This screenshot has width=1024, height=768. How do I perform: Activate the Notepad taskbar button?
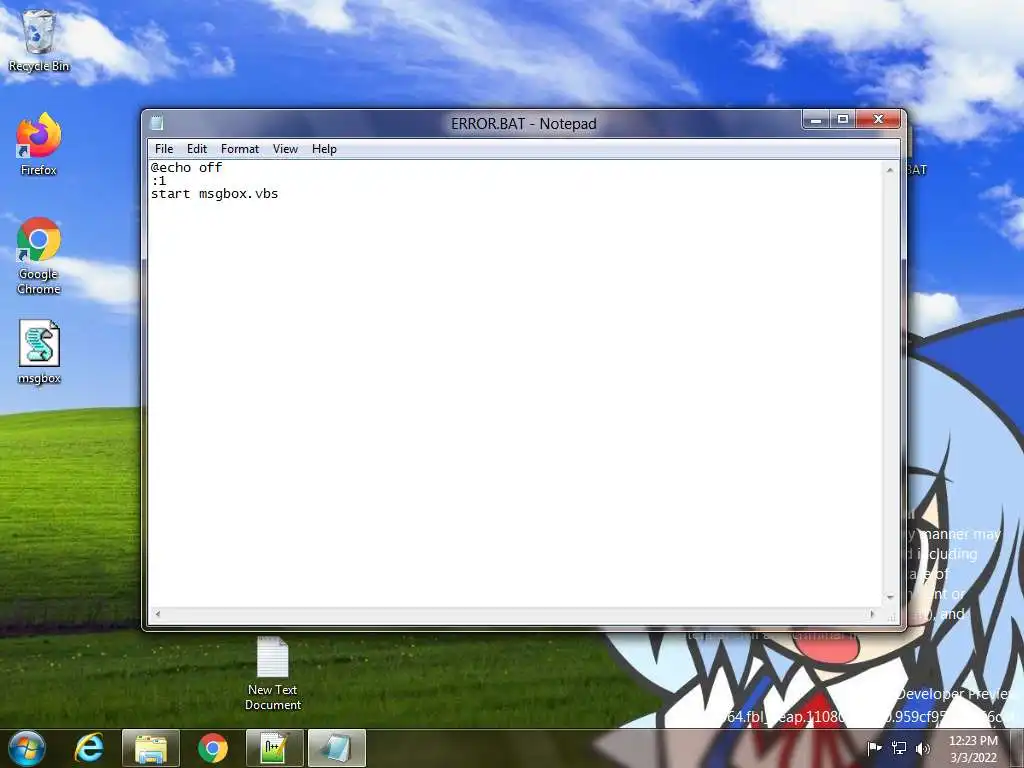click(336, 748)
